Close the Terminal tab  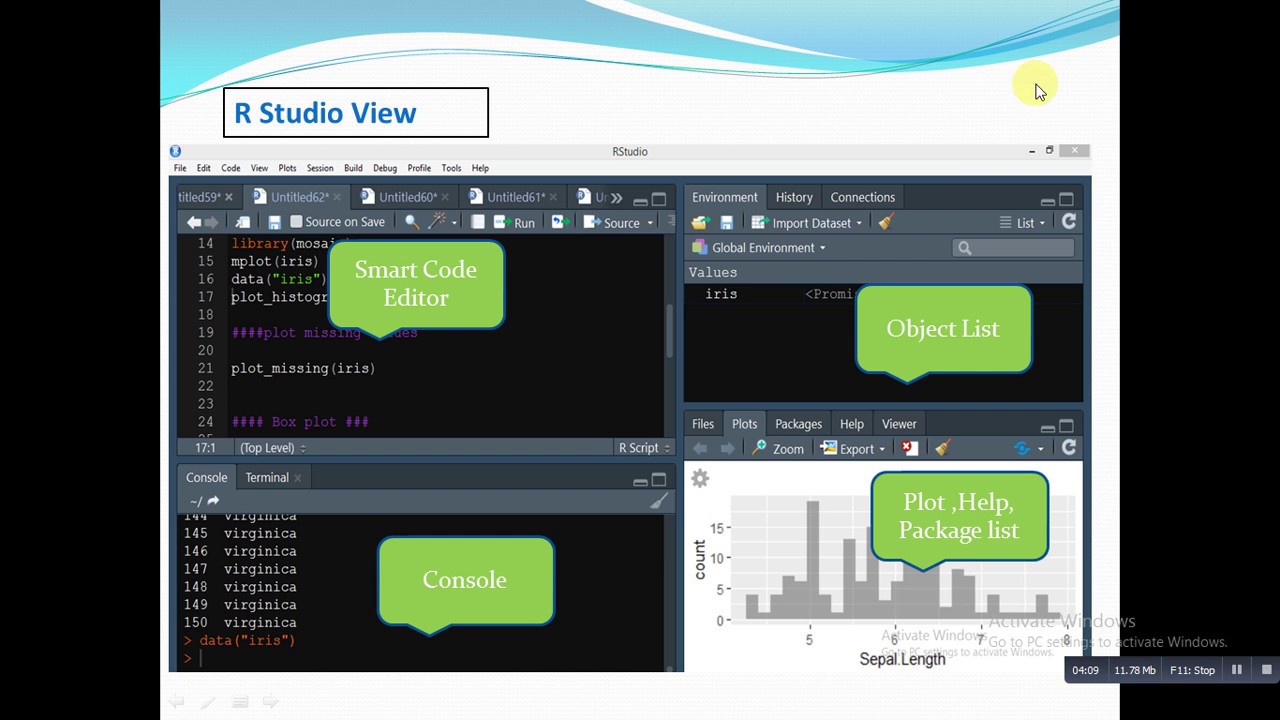297,478
